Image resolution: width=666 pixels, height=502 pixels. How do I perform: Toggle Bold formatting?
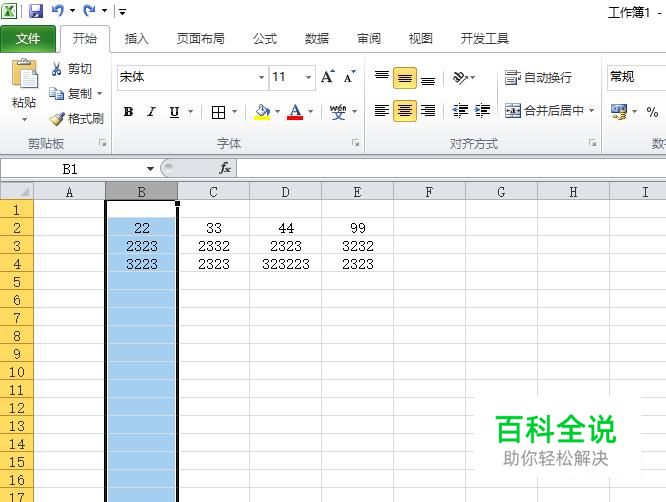(128, 112)
